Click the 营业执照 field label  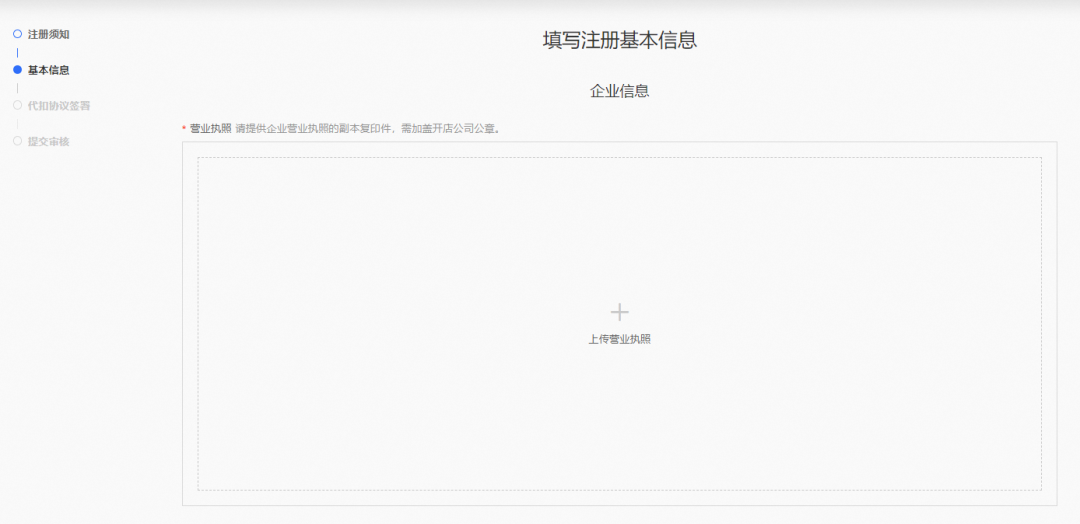pos(210,129)
